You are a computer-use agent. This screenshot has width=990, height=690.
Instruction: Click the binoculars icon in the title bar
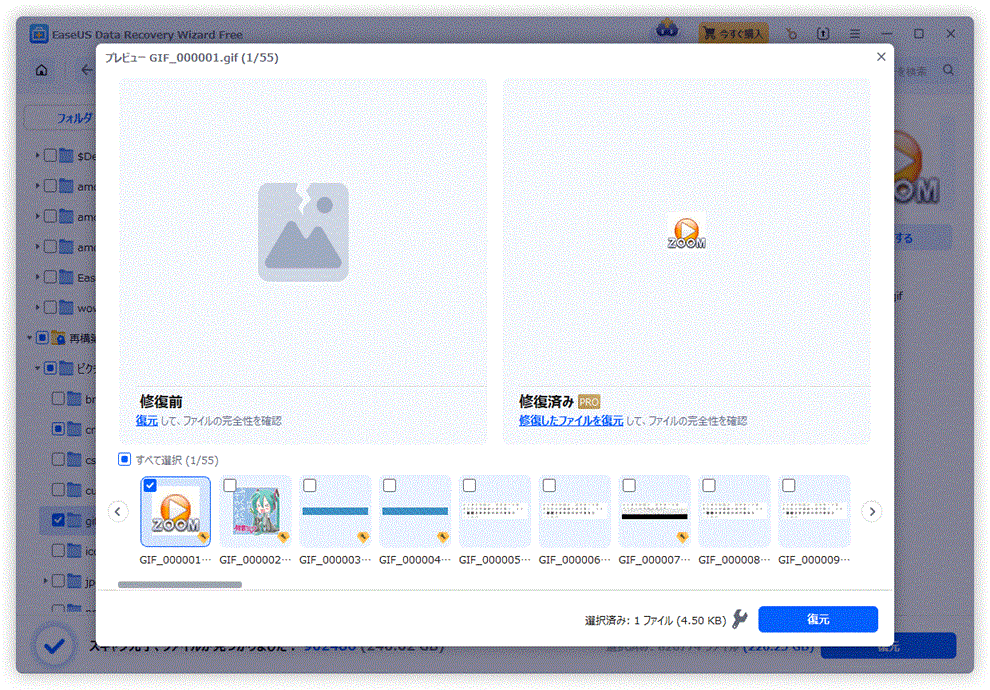coord(665,33)
